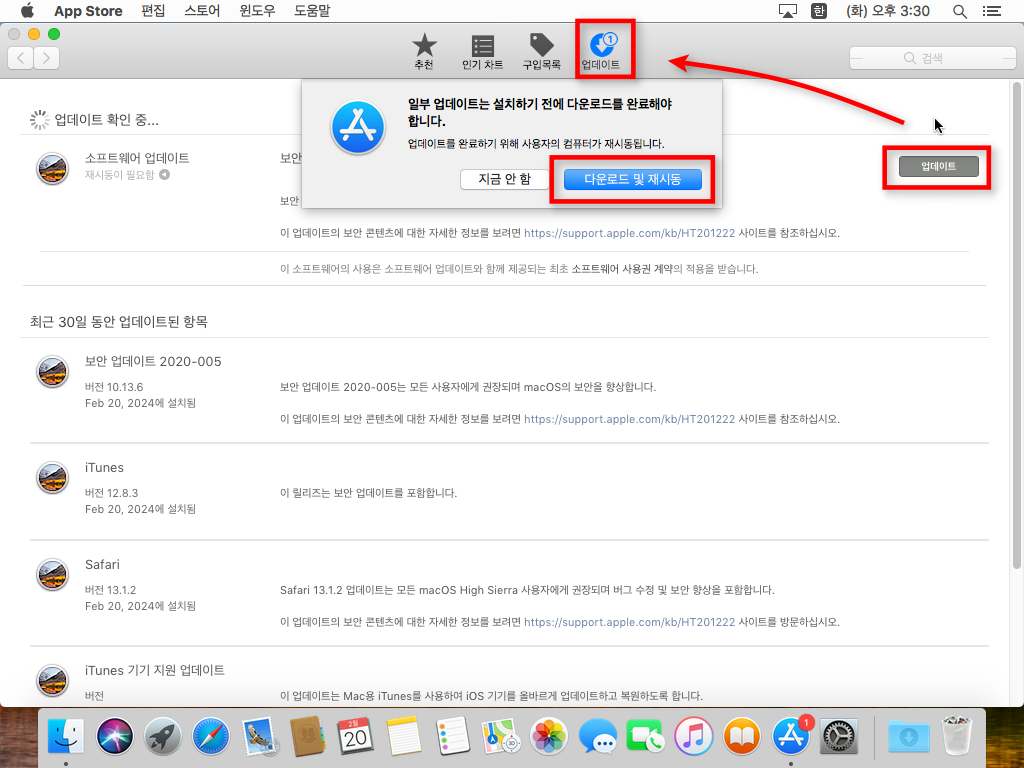Open the App Store menu
The height and width of the screenshot is (768, 1024).
[x=88, y=11]
